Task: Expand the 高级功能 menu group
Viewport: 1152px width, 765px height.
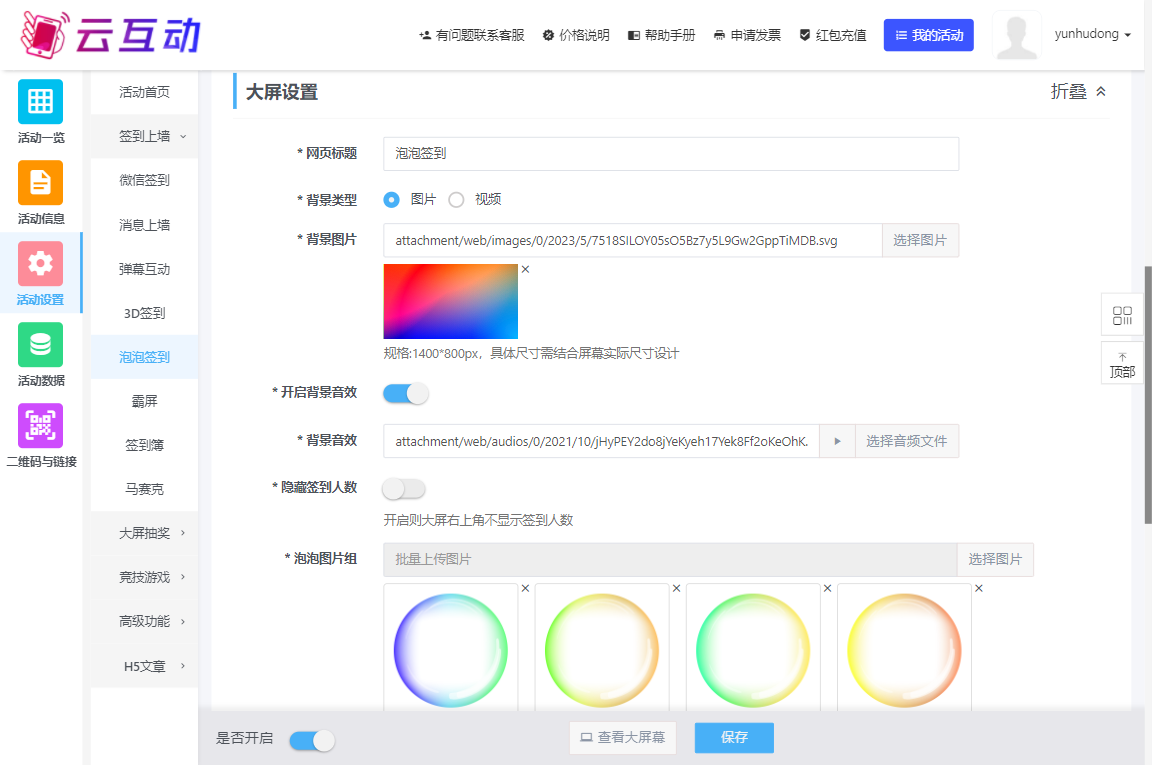Action: pos(145,621)
